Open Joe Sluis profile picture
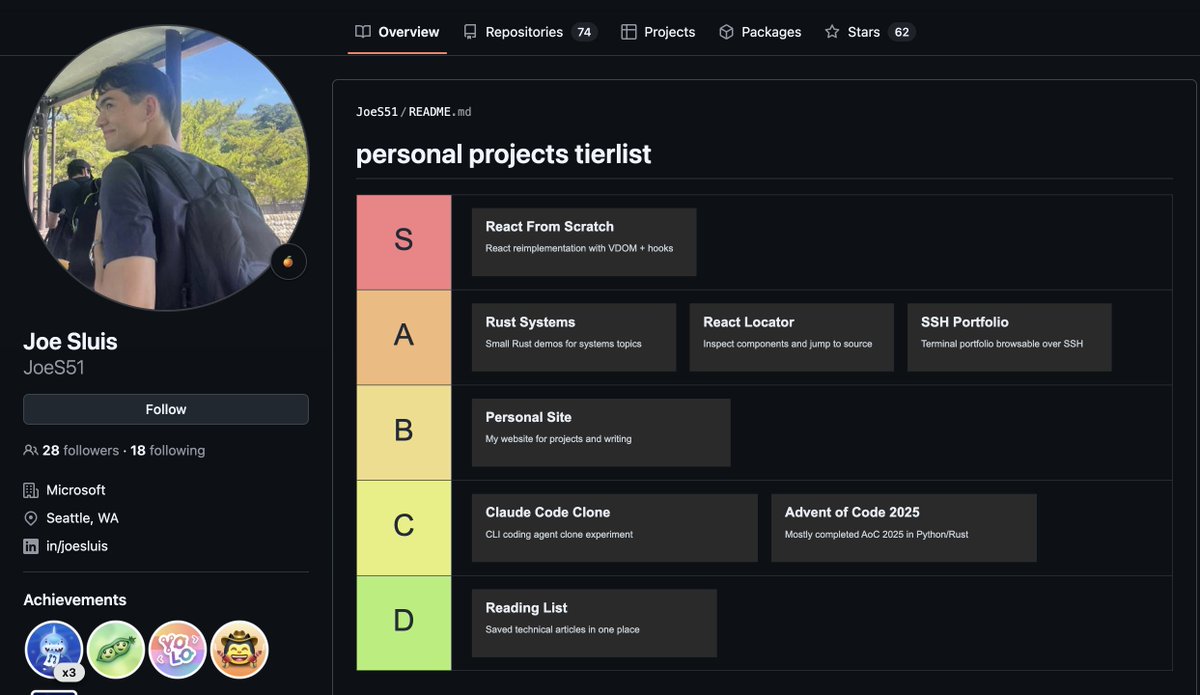Viewport: 1200px width, 695px height. [x=166, y=168]
